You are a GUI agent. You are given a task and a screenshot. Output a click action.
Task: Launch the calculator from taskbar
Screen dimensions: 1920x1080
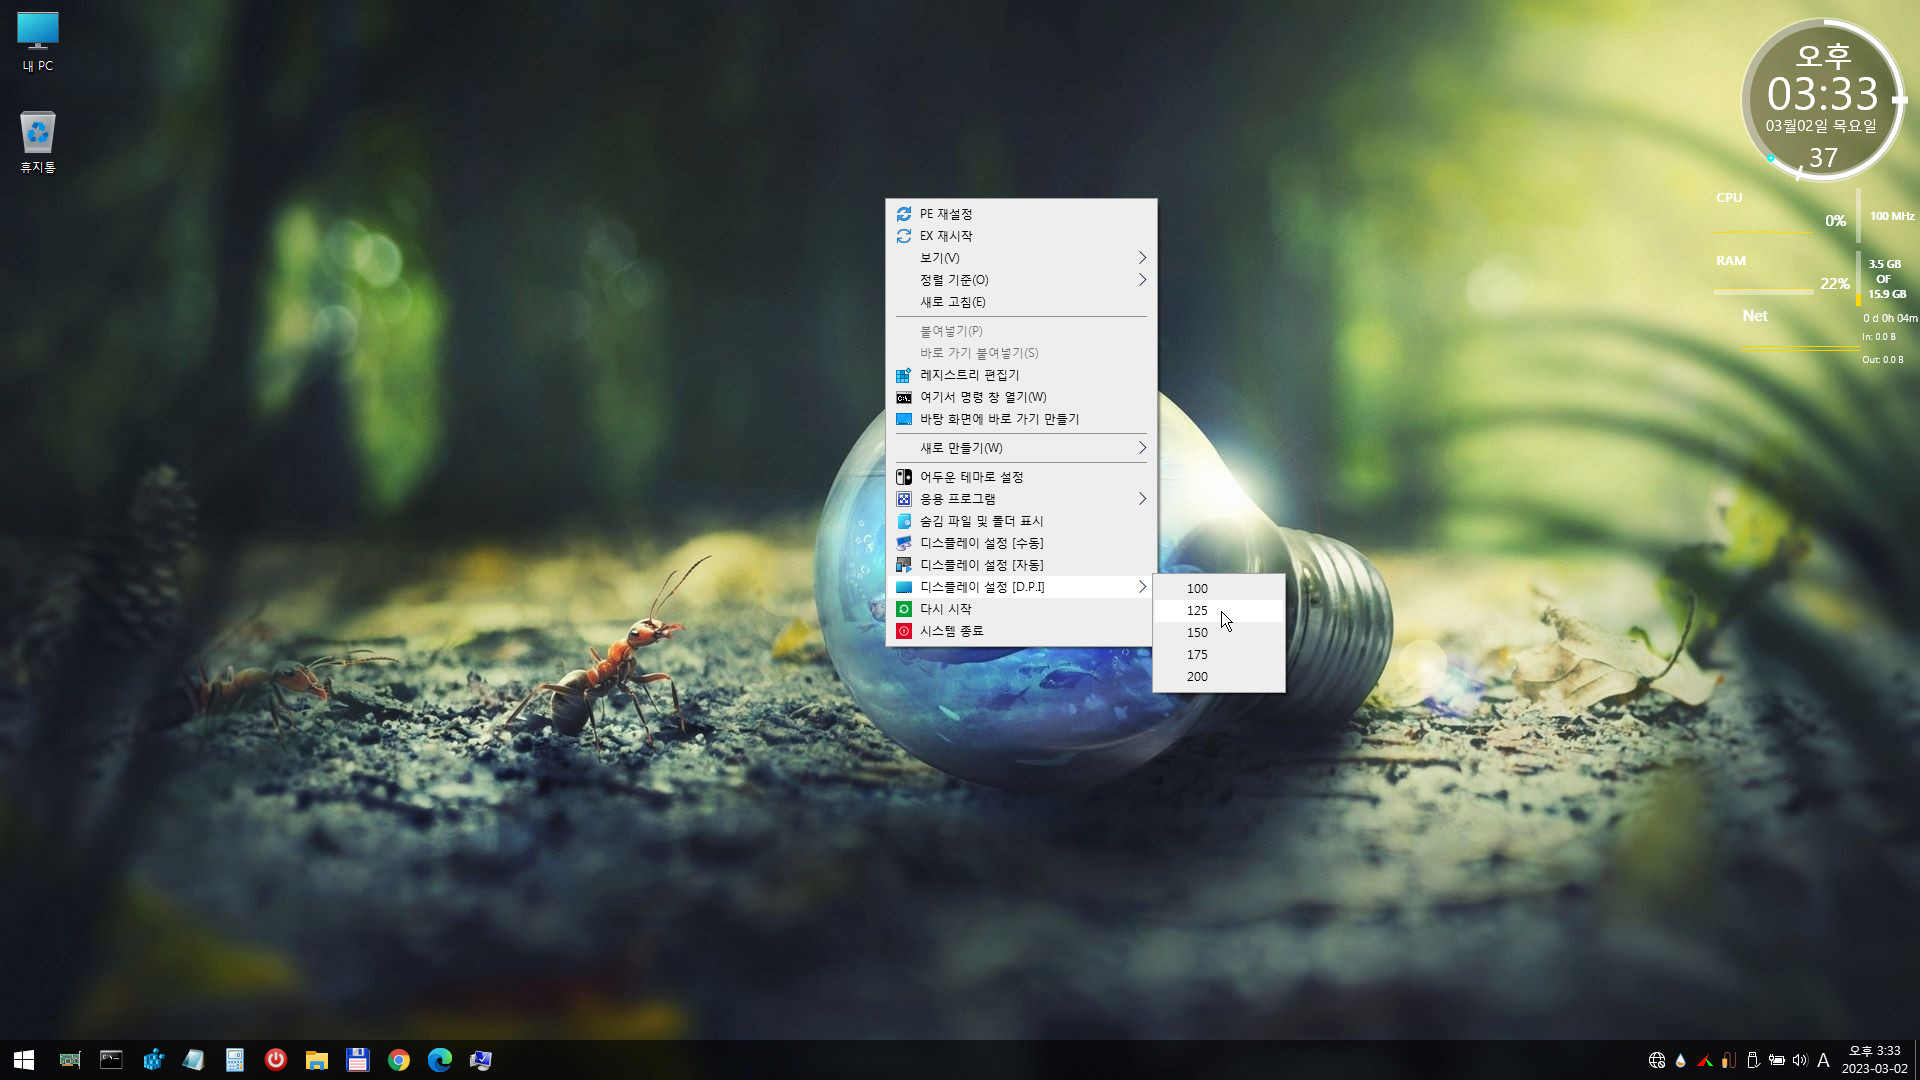[x=235, y=1060]
